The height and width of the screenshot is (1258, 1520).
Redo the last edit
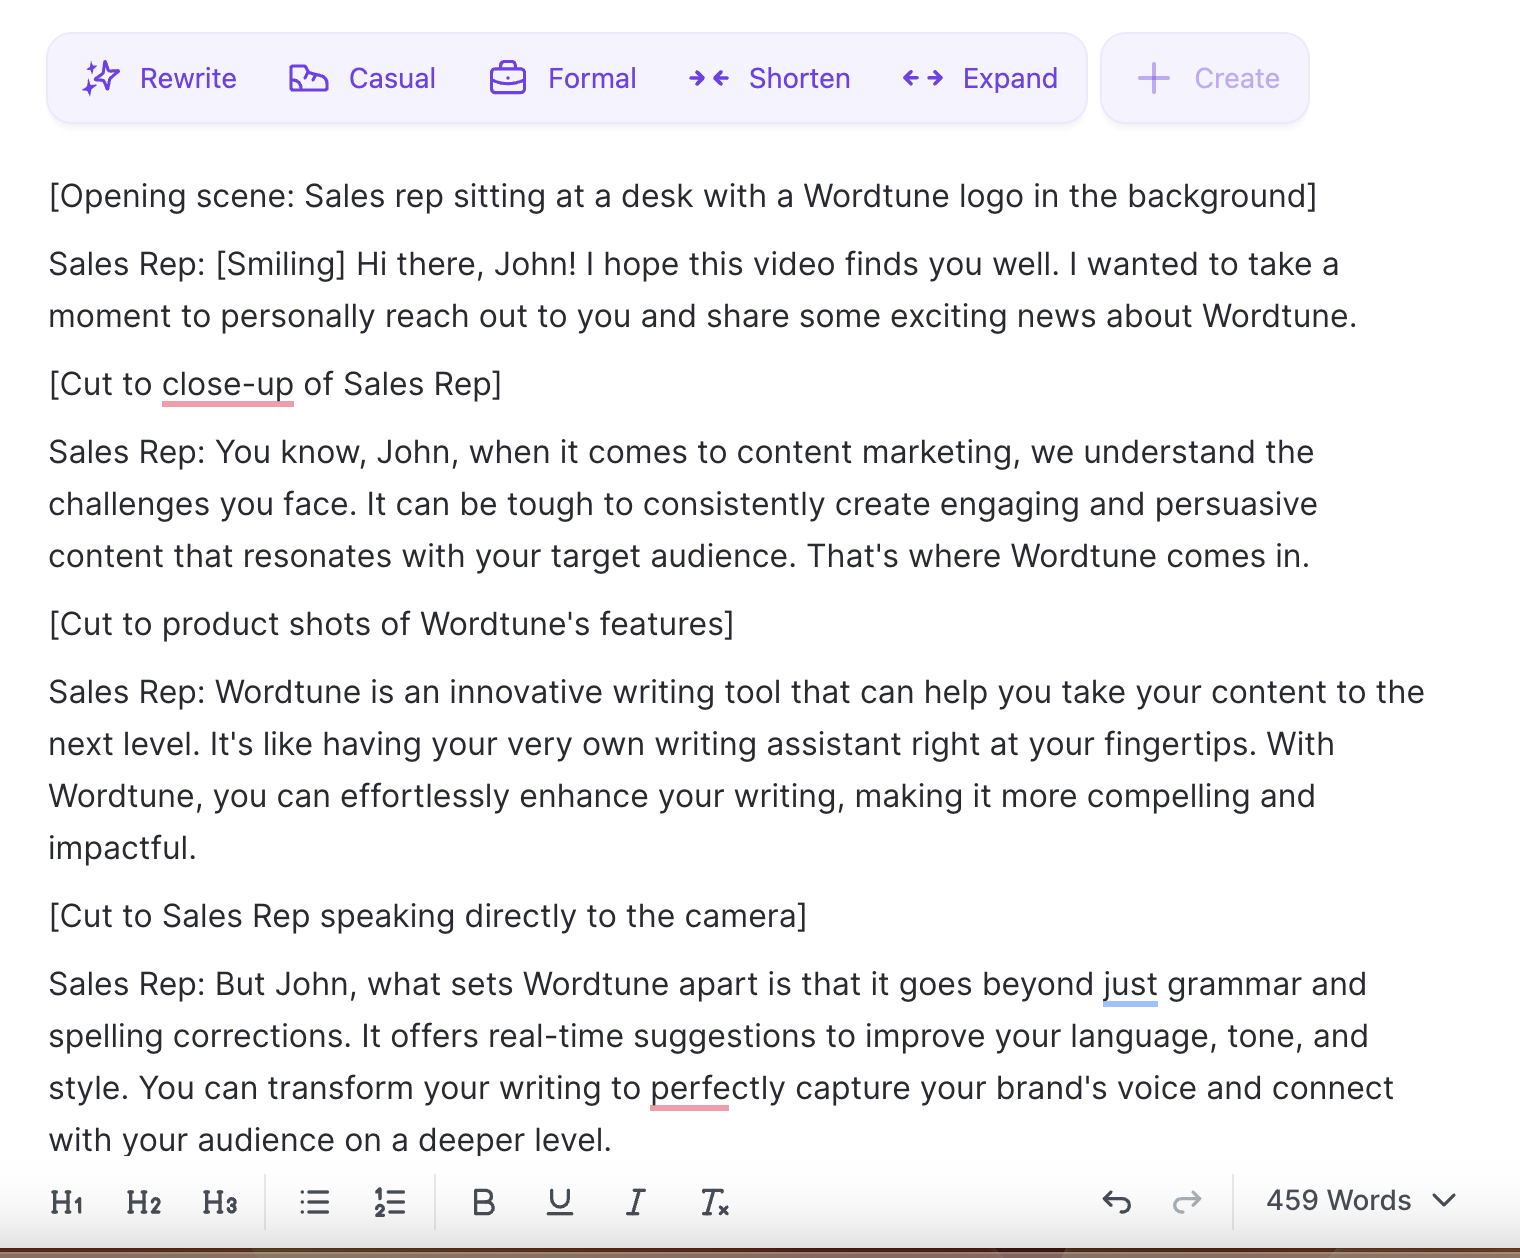[1186, 1201]
